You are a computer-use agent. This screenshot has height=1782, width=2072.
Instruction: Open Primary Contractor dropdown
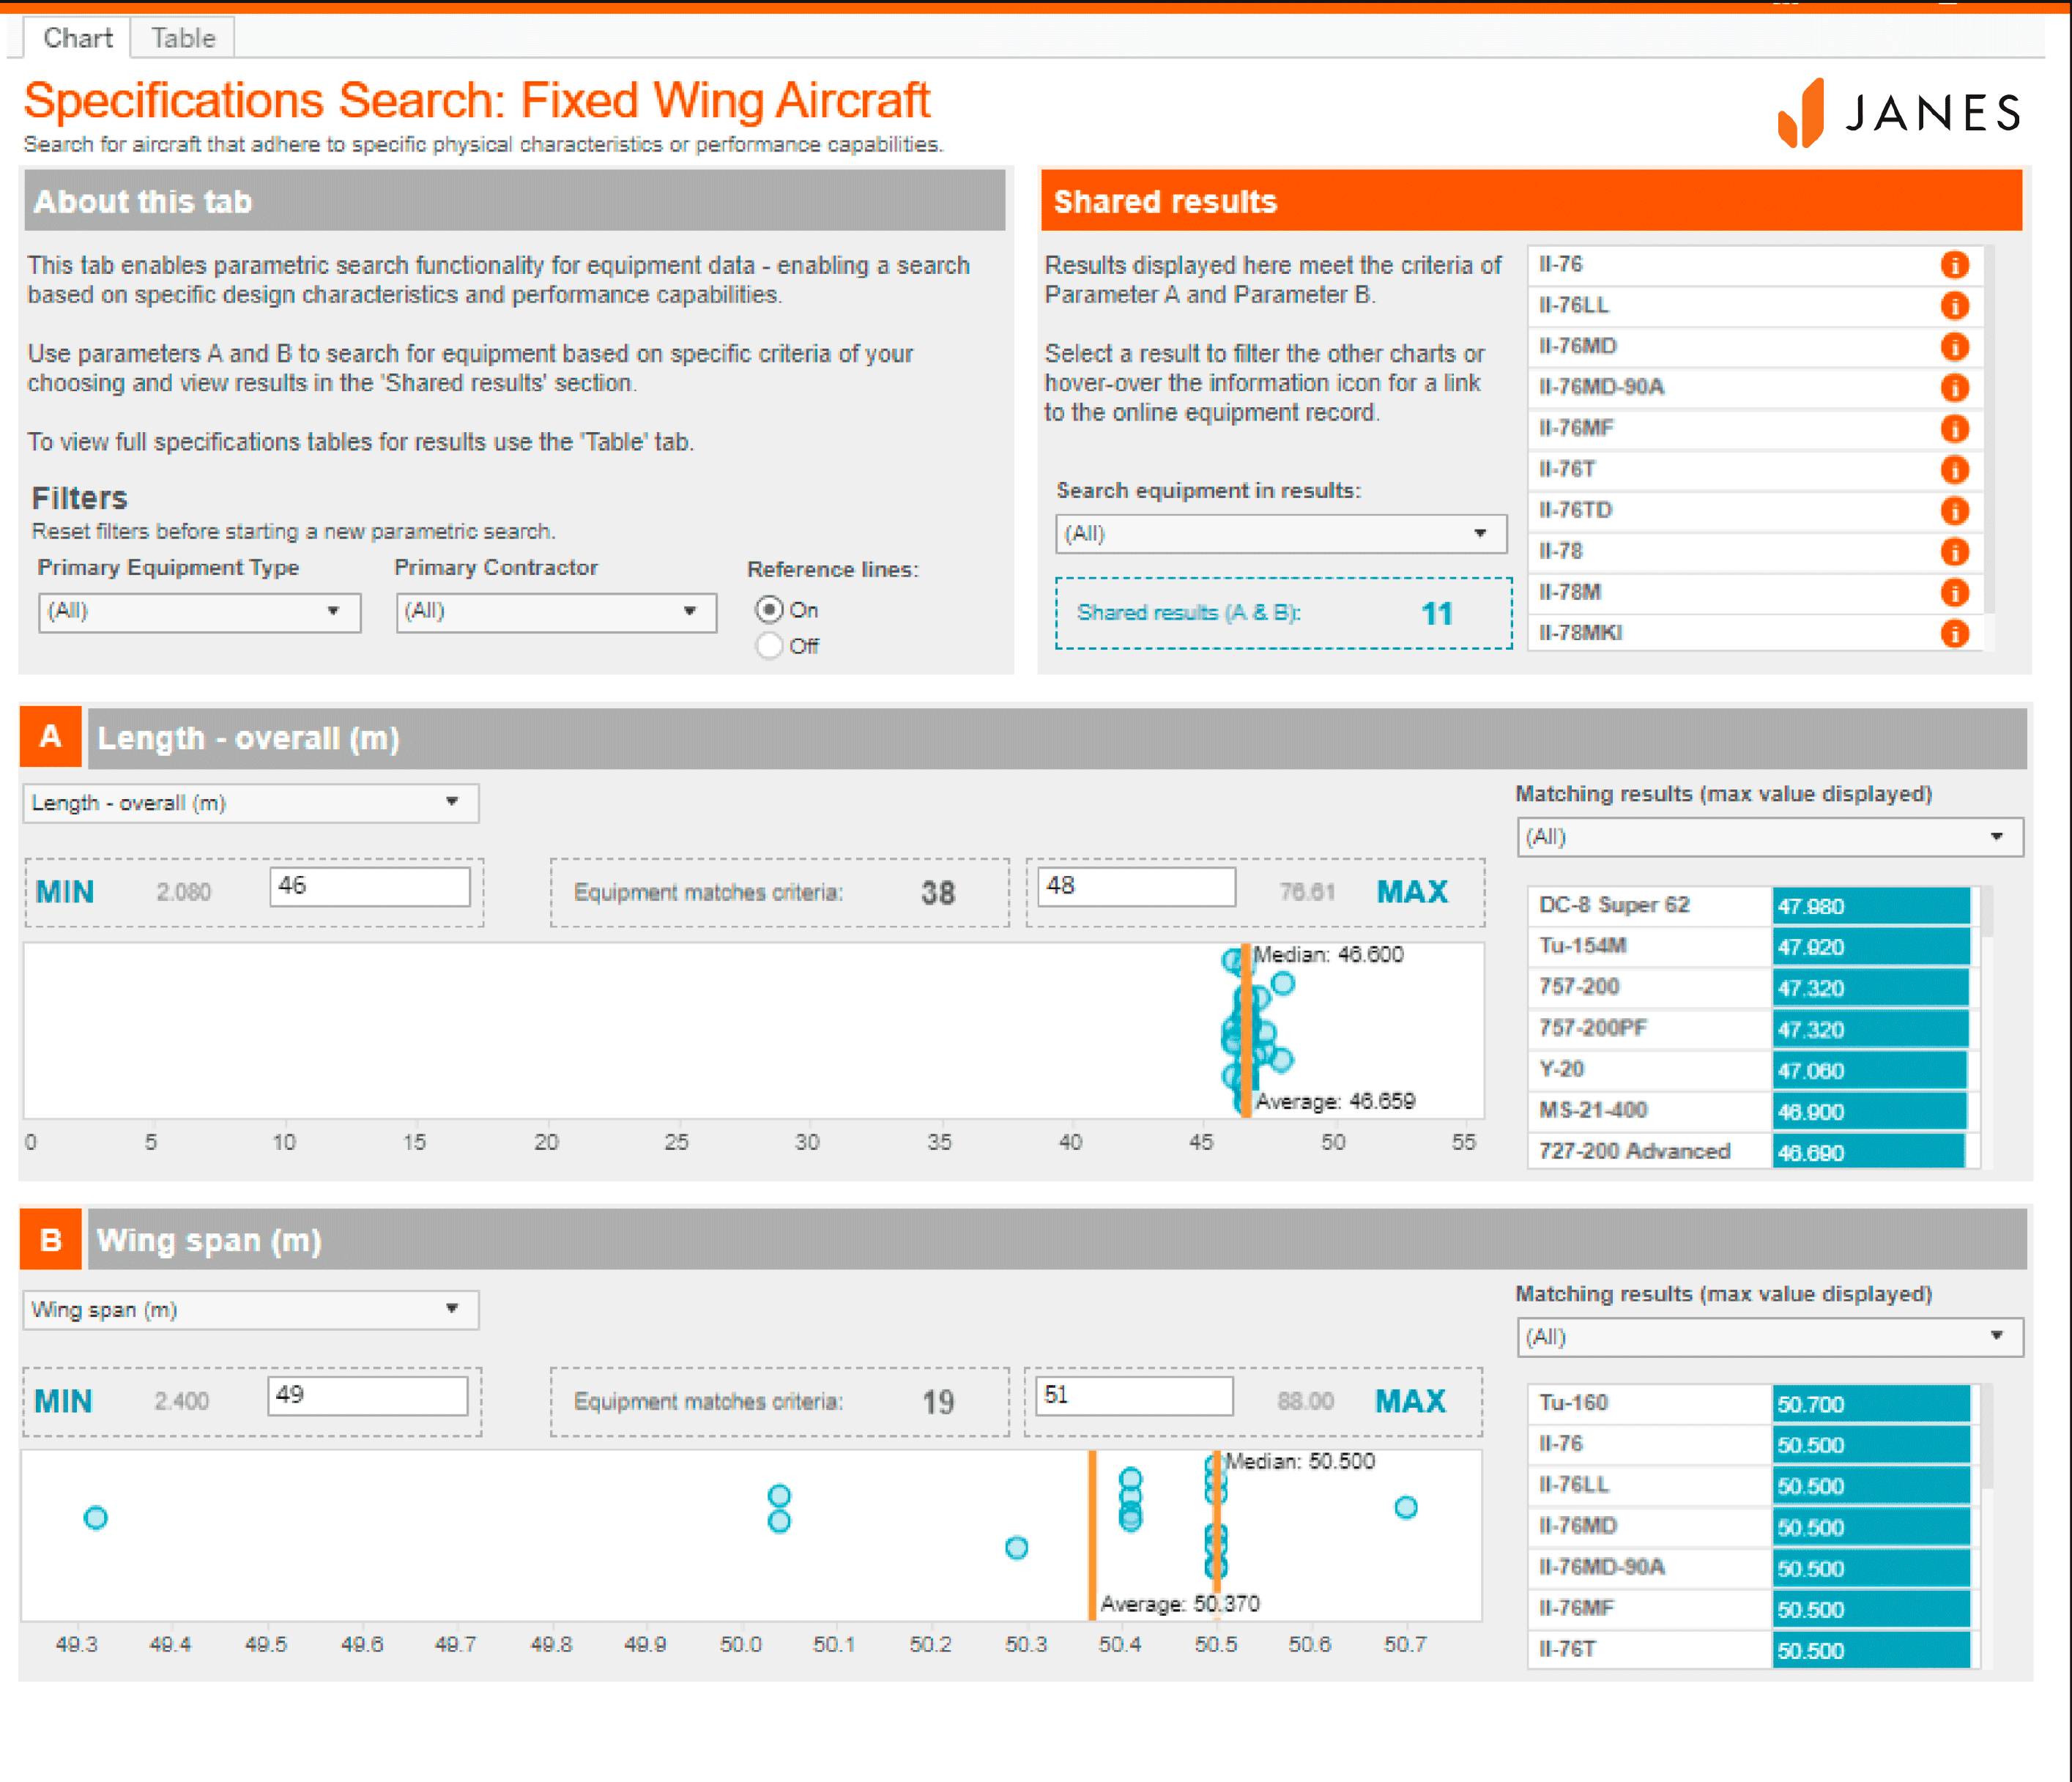(x=556, y=612)
